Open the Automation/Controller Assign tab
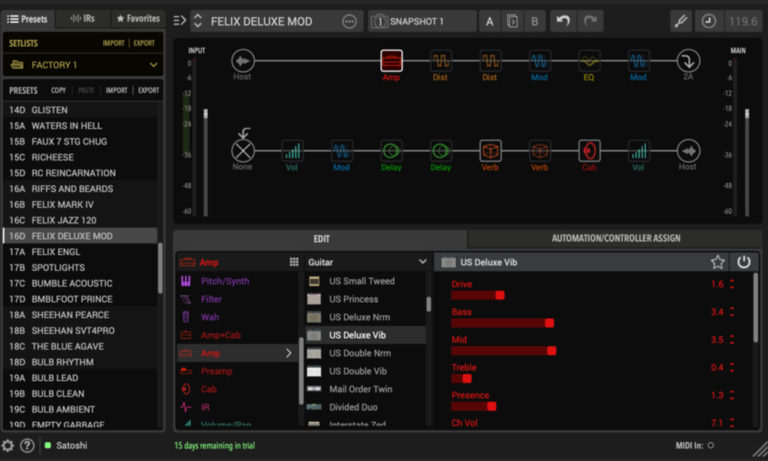 tap(615, 239)
